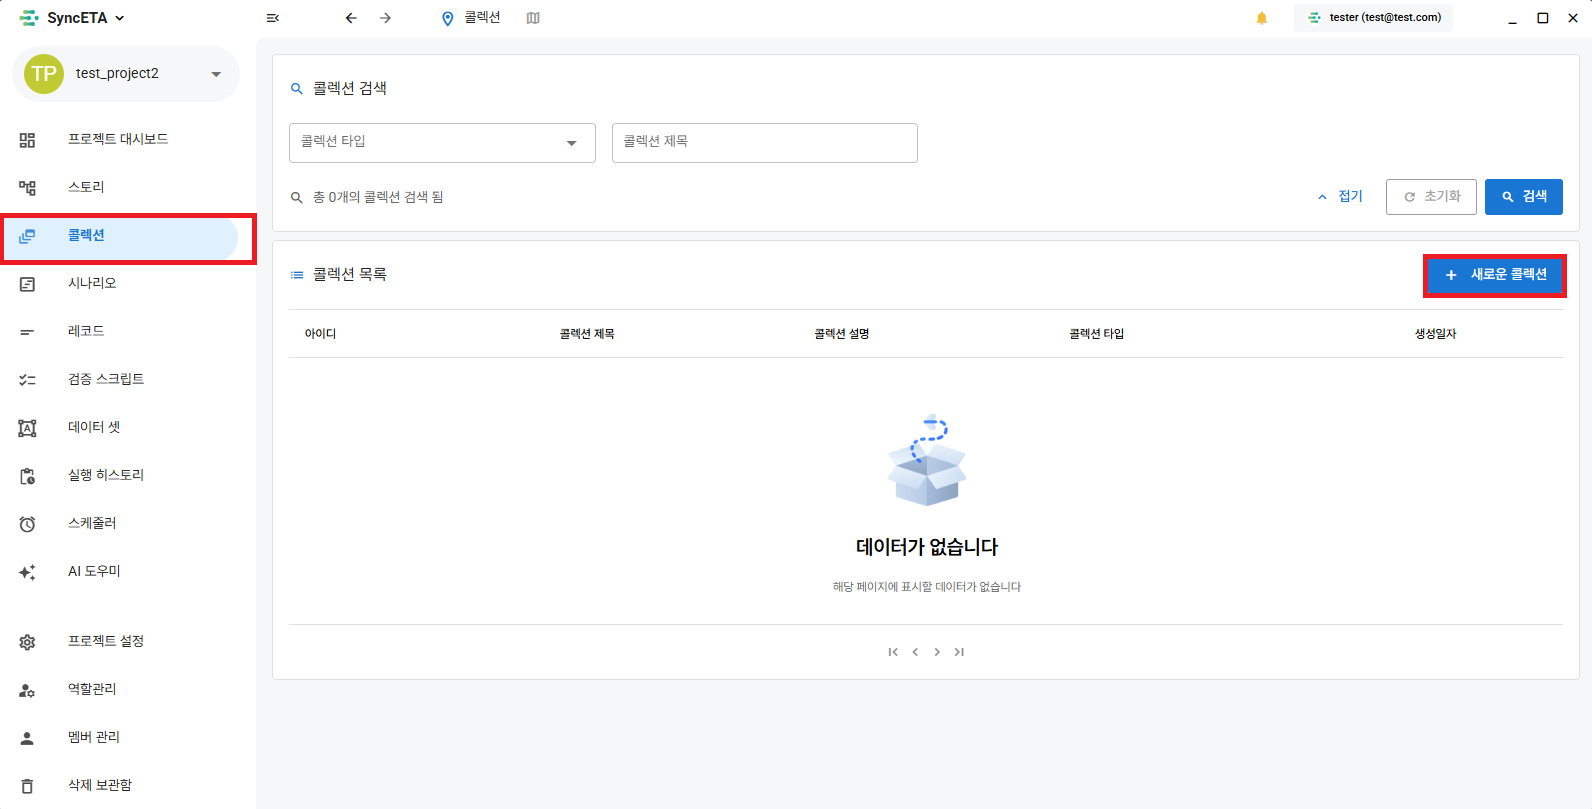
Task: Click the forward navigation arrow
Action: click(386, 18)
